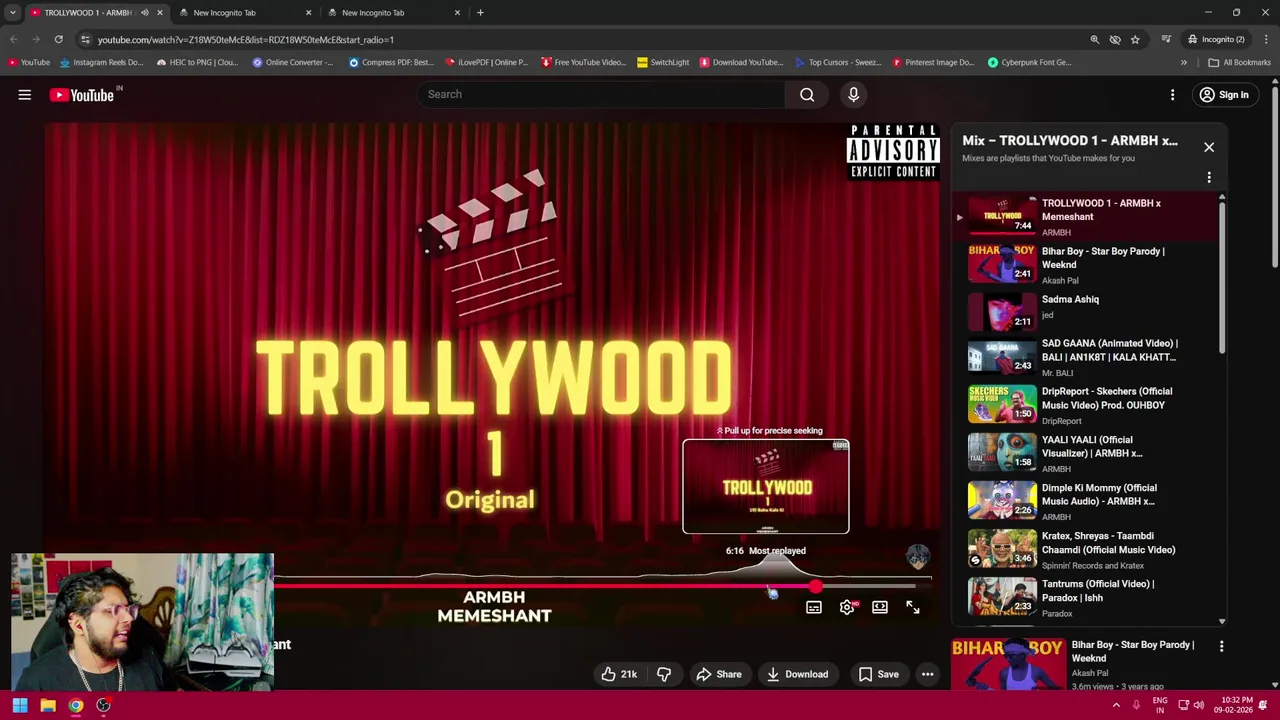Image resolution: width=1280 pixels, height=720 pixels.
Task: Open options for recommended Bihar Boy video
Action: click(x=1221, y=647)
